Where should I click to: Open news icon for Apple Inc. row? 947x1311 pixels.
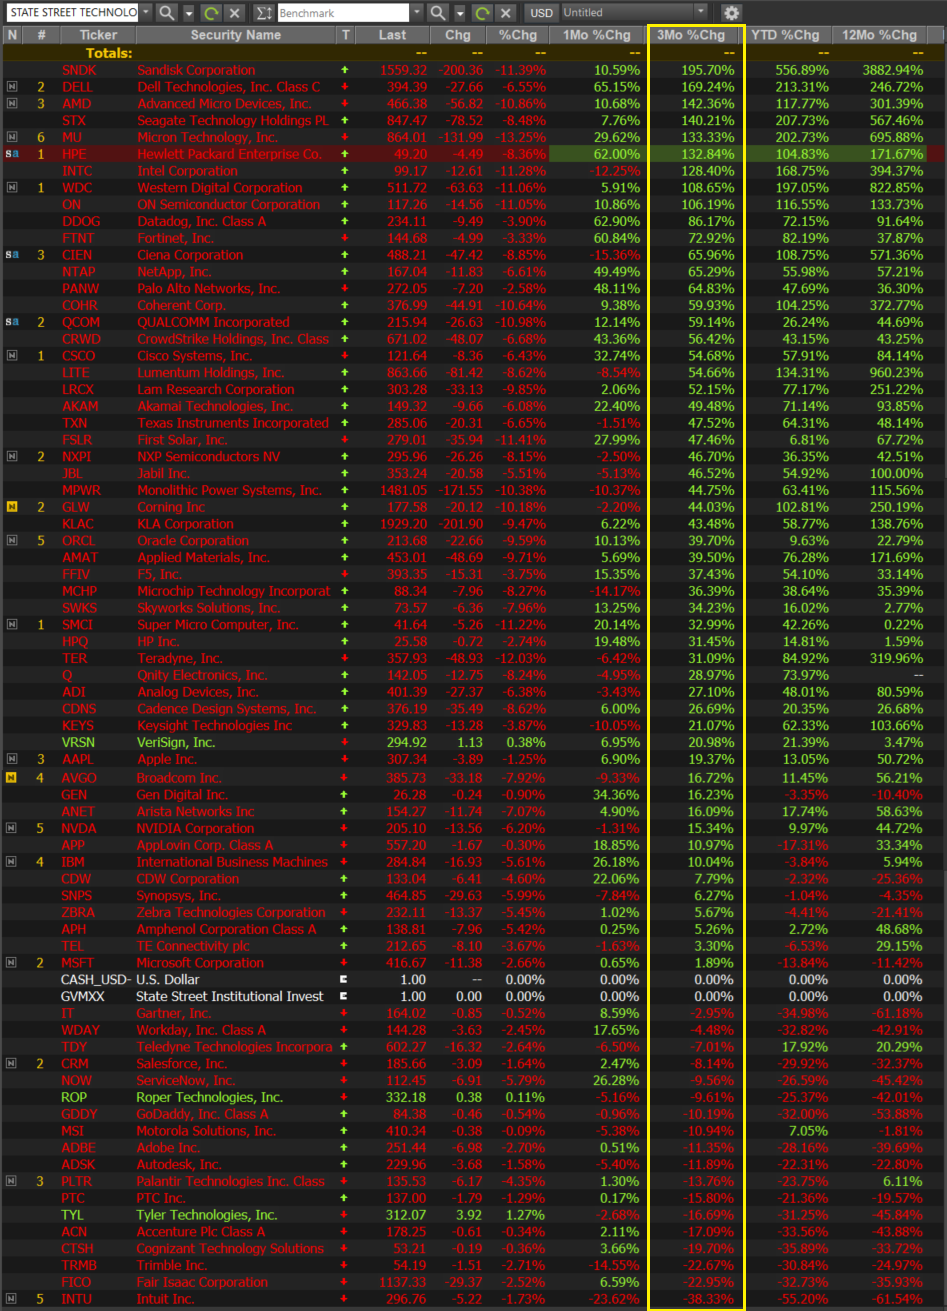point(12,760)
